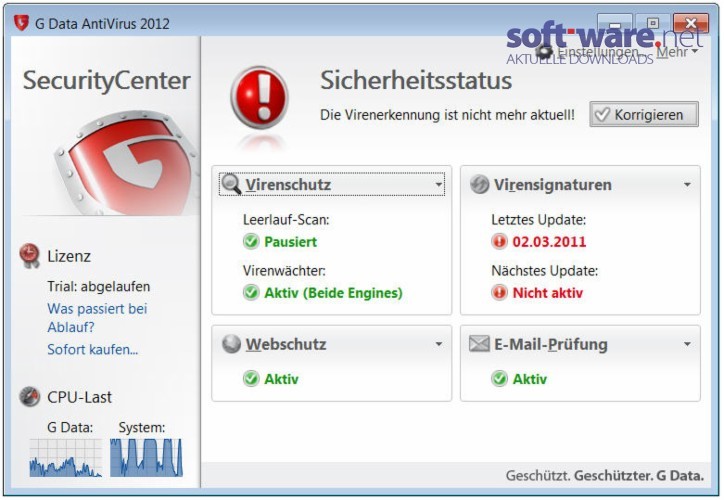724x500 pixels.
Task: Click the Virenschutz magnifier icon
Action: pos(231,184)
